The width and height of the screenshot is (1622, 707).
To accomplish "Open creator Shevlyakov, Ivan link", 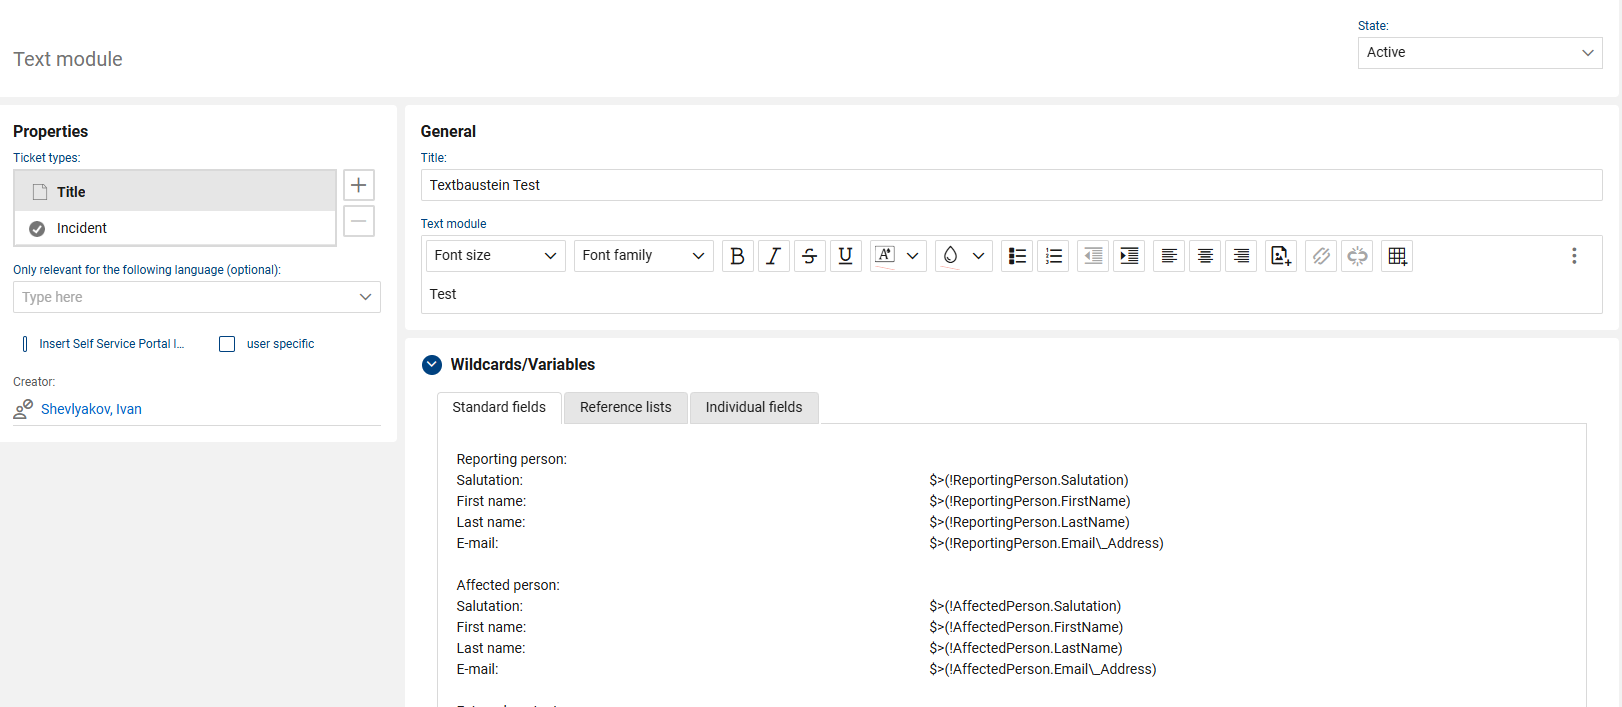I will pyautogui.click(x=91, y=409).
